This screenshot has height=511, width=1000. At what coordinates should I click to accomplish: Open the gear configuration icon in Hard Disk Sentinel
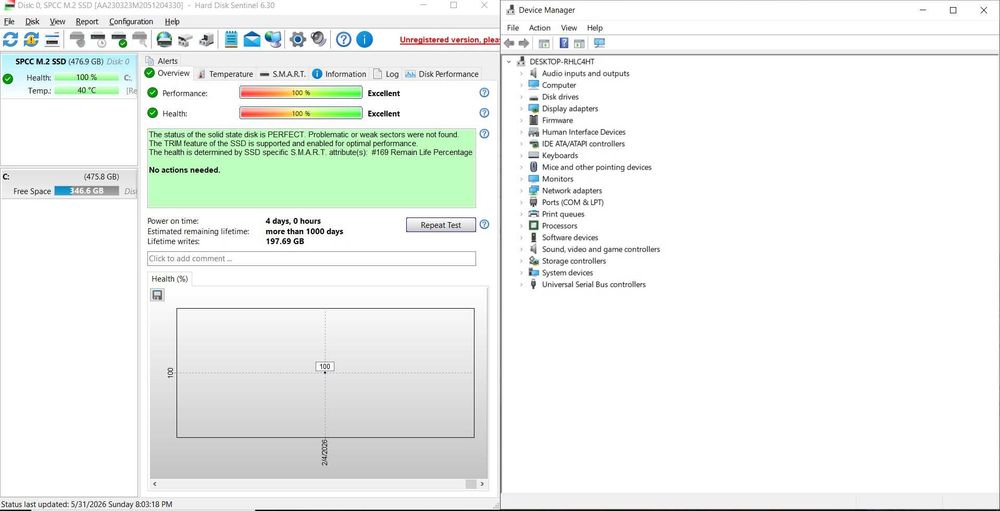click(x=297, y=40)
